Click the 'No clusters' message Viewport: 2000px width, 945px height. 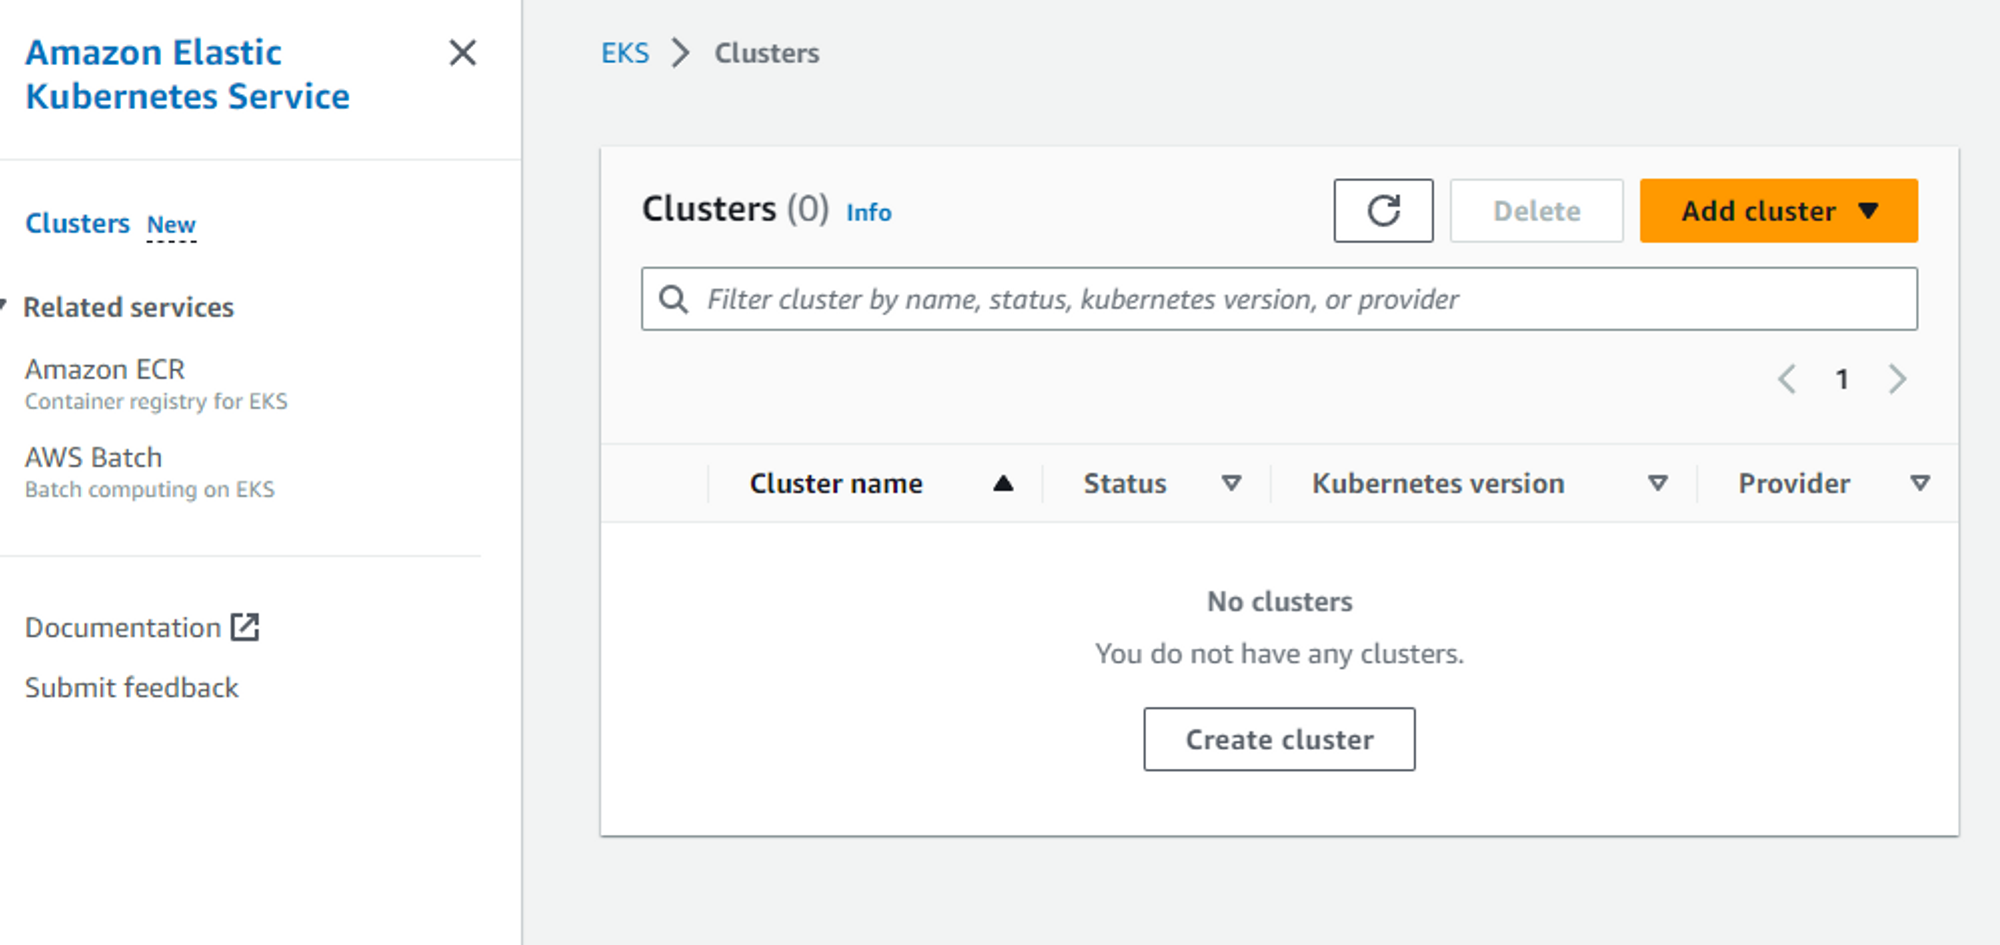point(1279,602)
